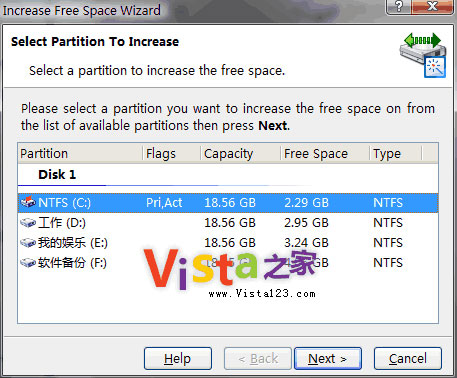Image resolution: width=457 pixels, height=378 pixels.
Task: Click the 我的娱乐 (E:) drive icon
Action: tap(28, 243)
